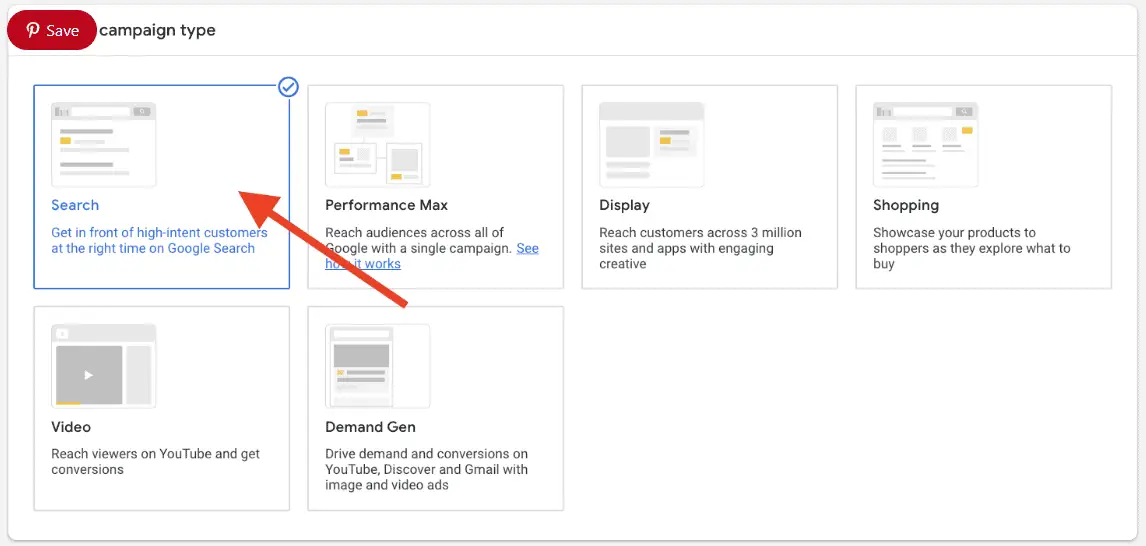1146x546 pixels.
Task: Click the 'Shopping' card title
Action: point(906,205)
